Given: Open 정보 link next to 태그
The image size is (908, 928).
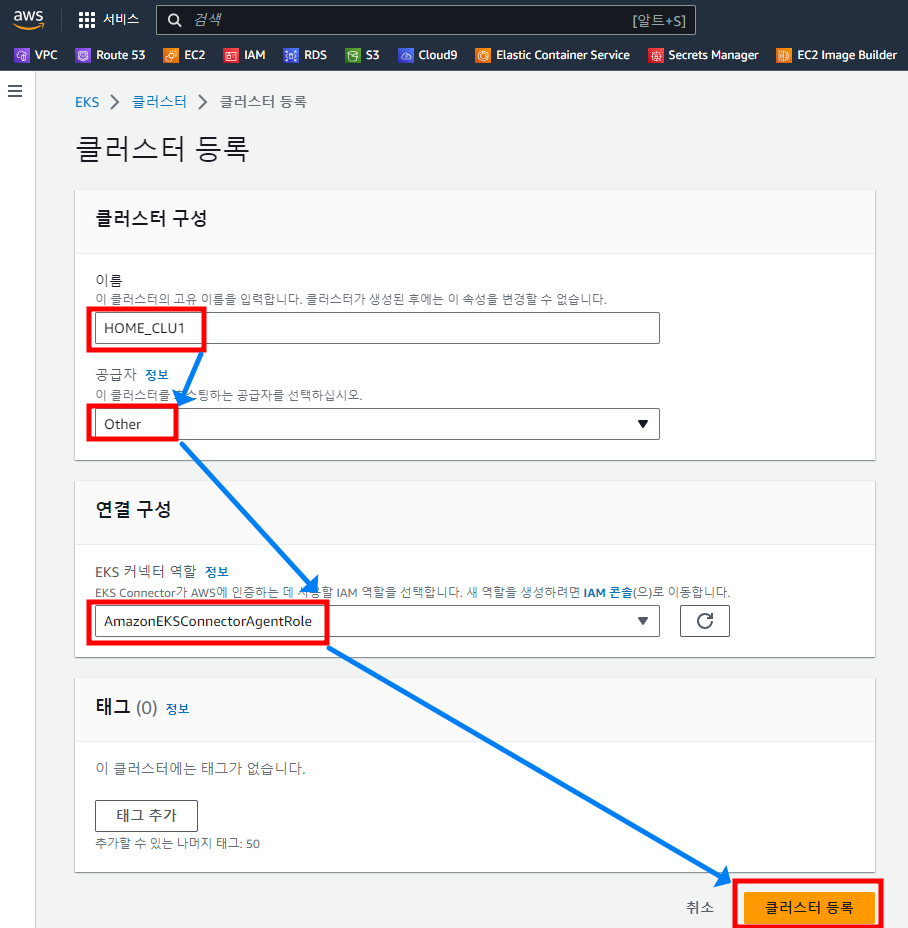Looking at the screenshot, I should click(178, 708).
